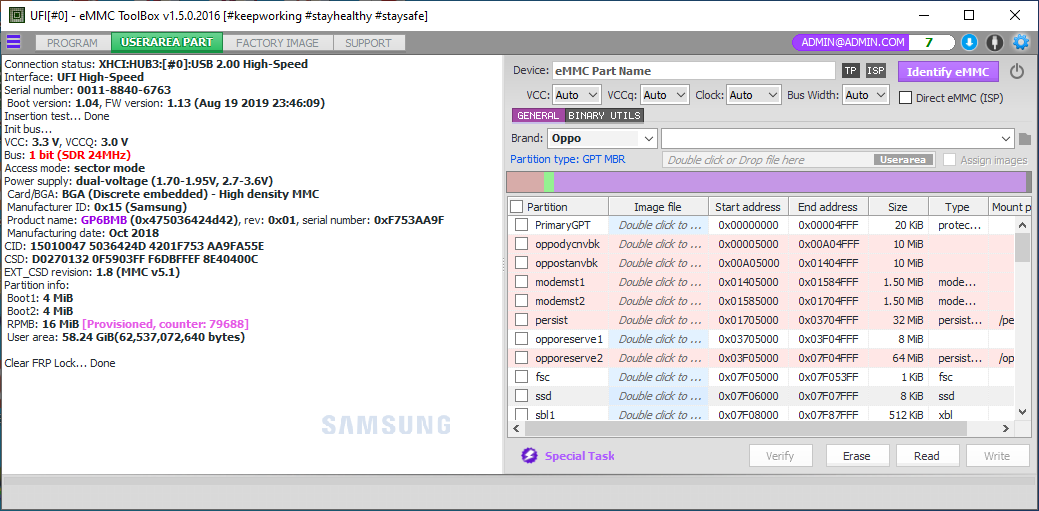The height and width of the screenshot is (511, 1039).
Task: Check the sbl1 partition checkbox
Action: pyautogui.click(x=521, y=416)
